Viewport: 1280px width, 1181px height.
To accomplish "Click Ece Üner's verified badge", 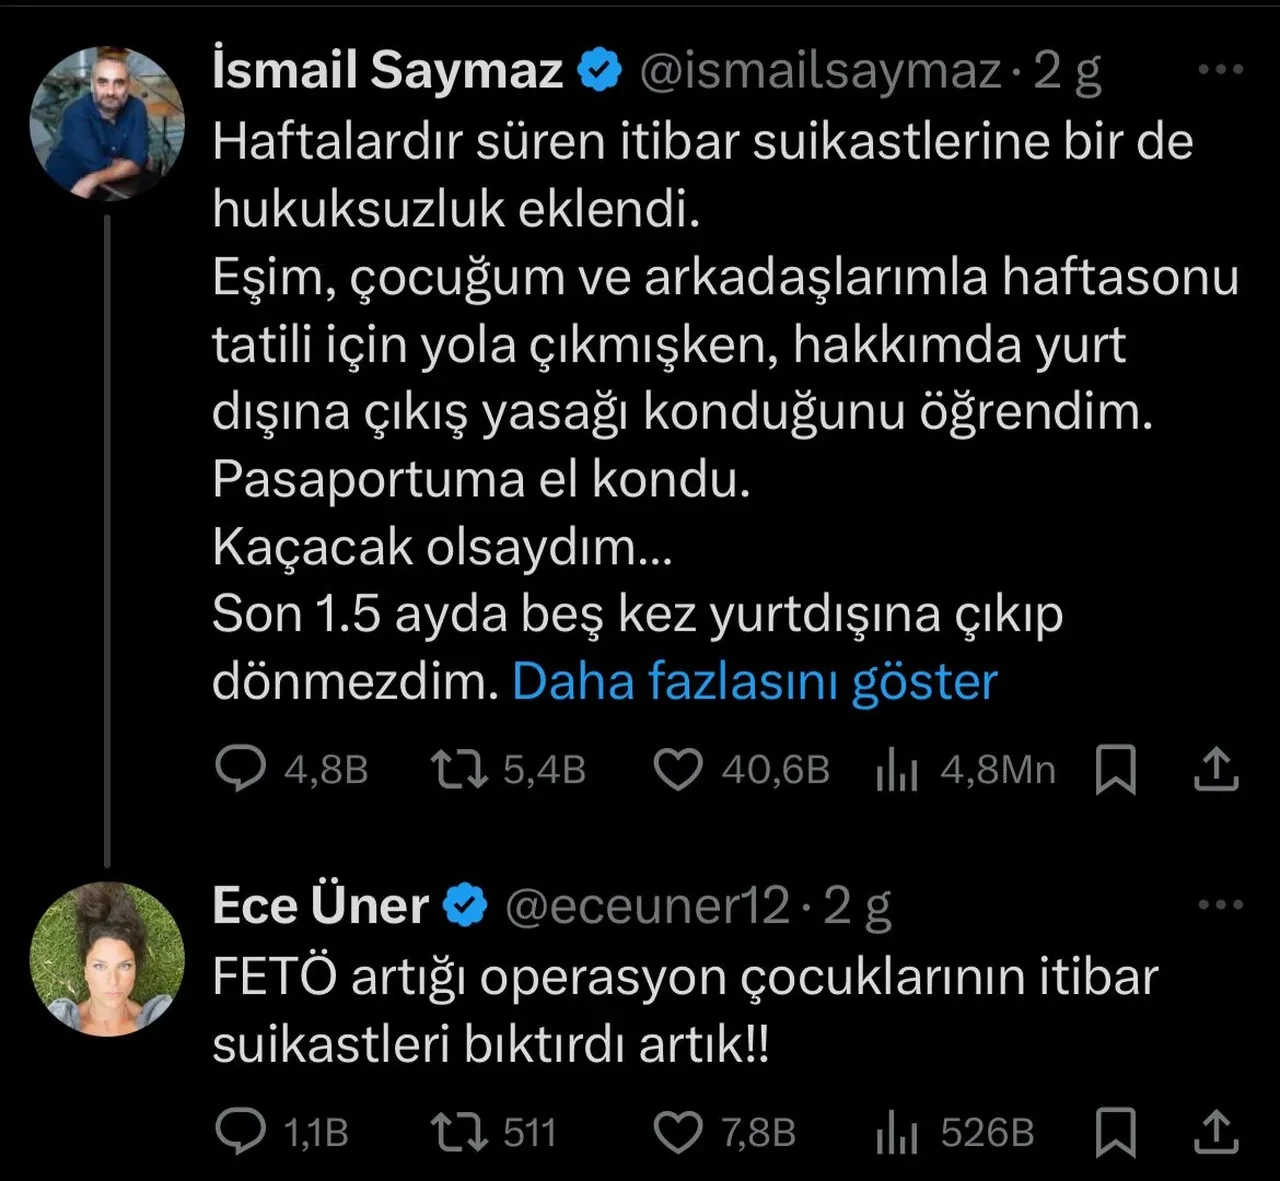I will [x=462, y=902].
